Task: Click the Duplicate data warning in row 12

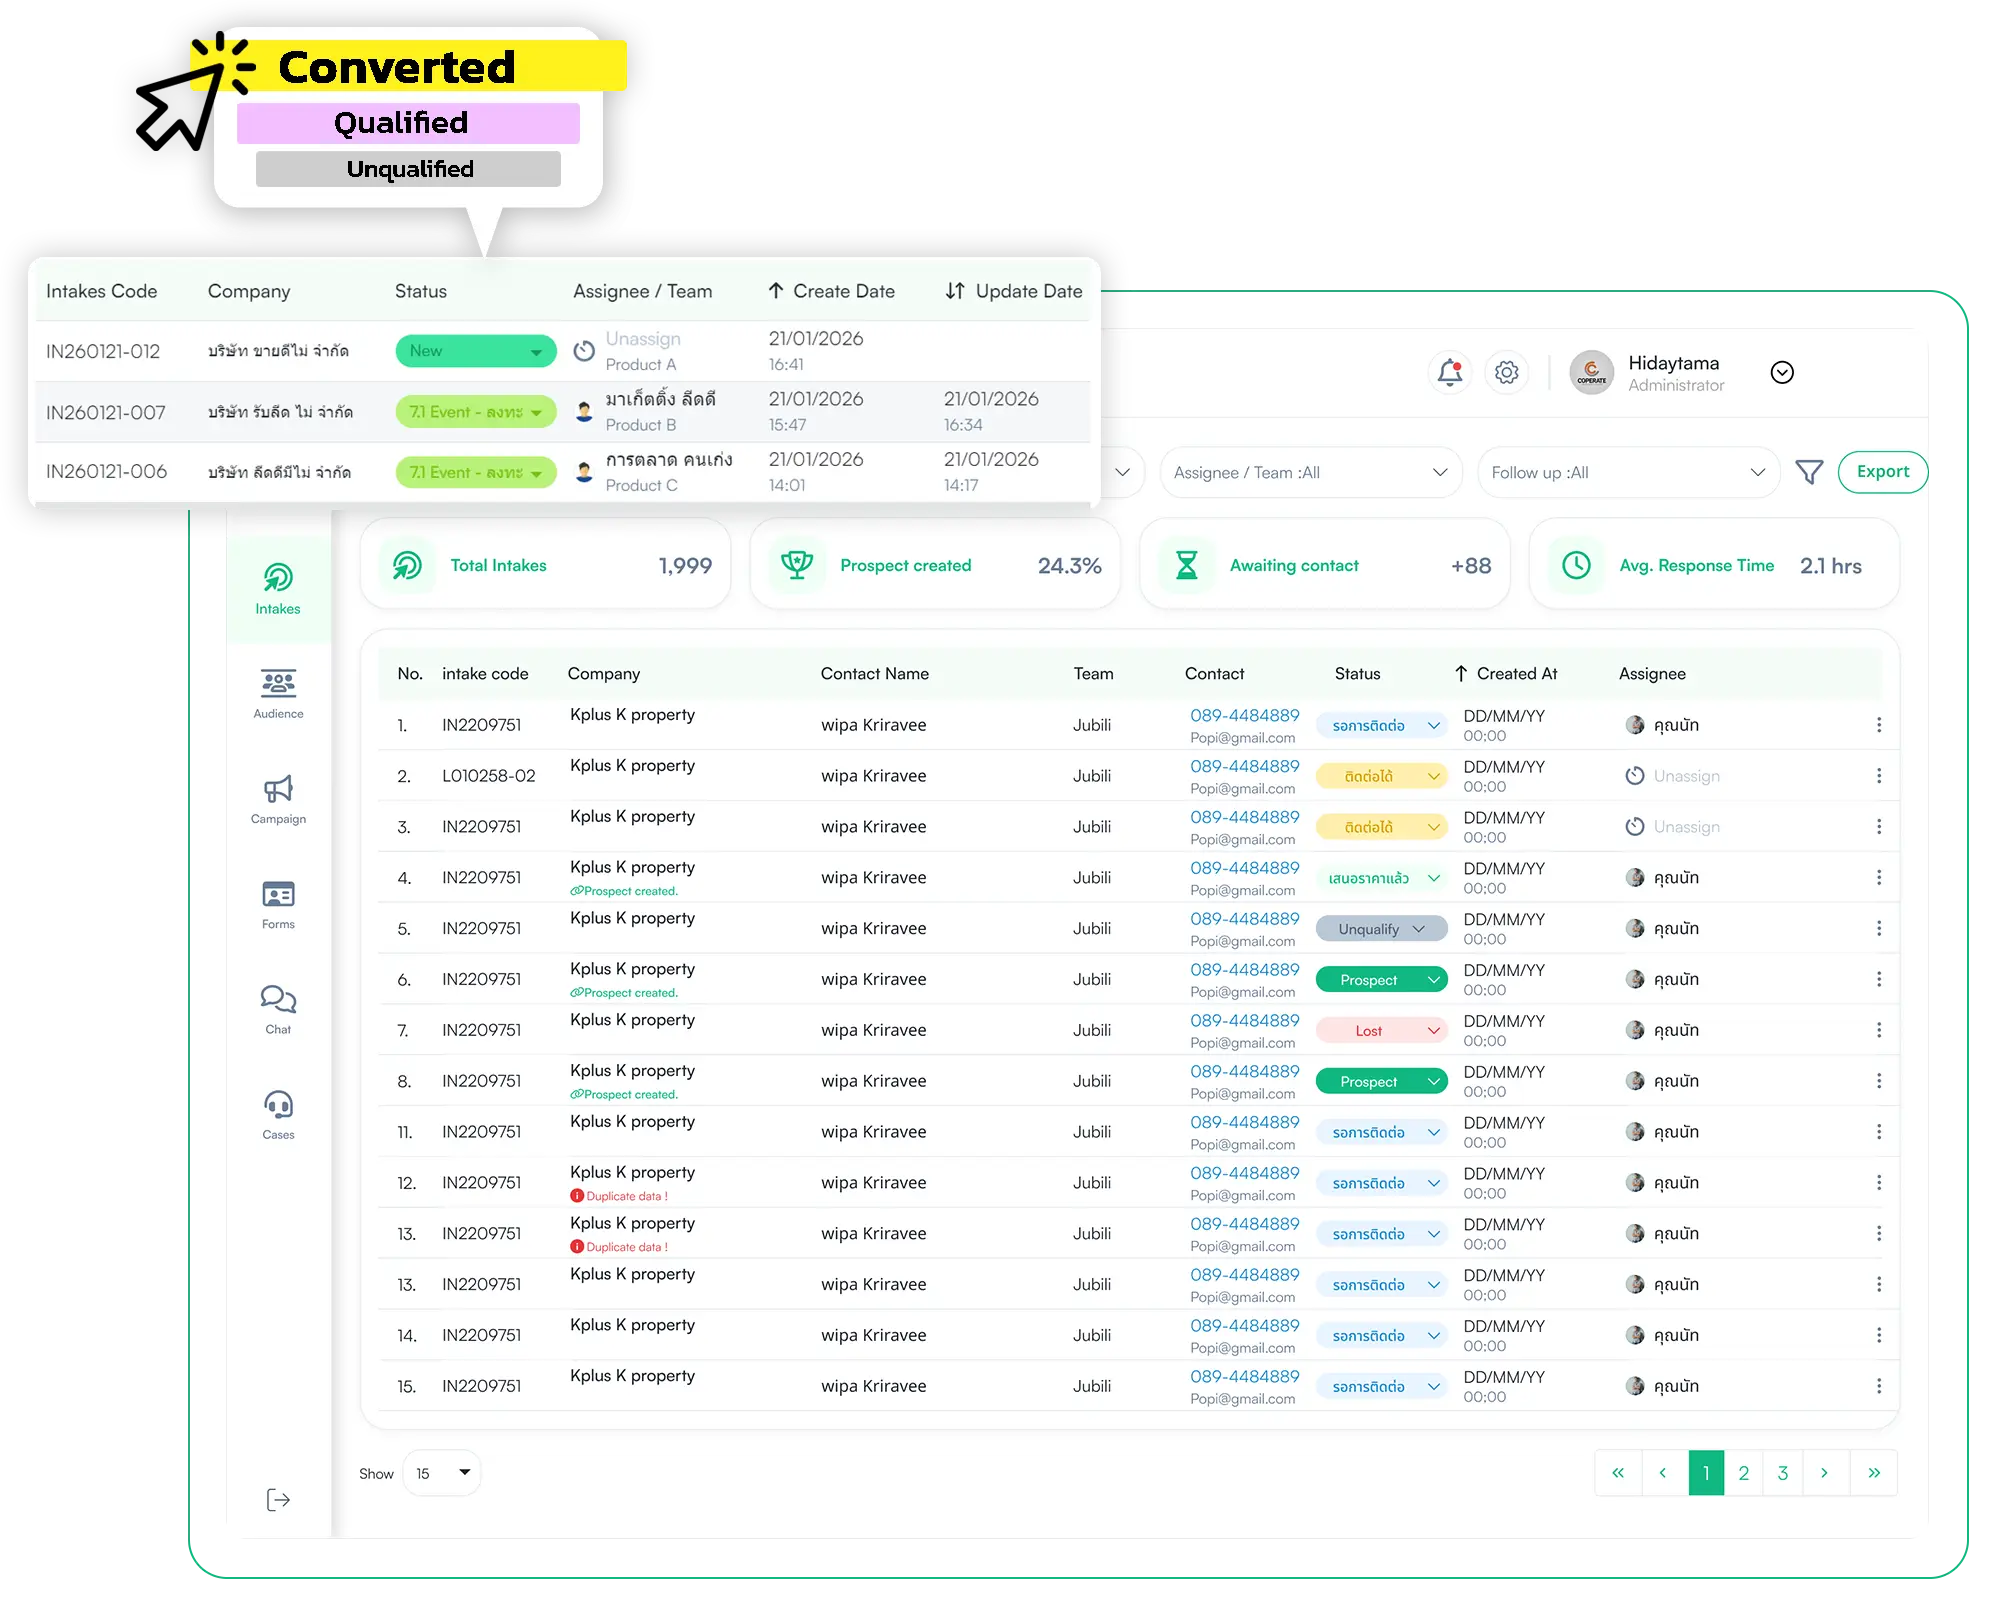Action: tap(619, 1196)
